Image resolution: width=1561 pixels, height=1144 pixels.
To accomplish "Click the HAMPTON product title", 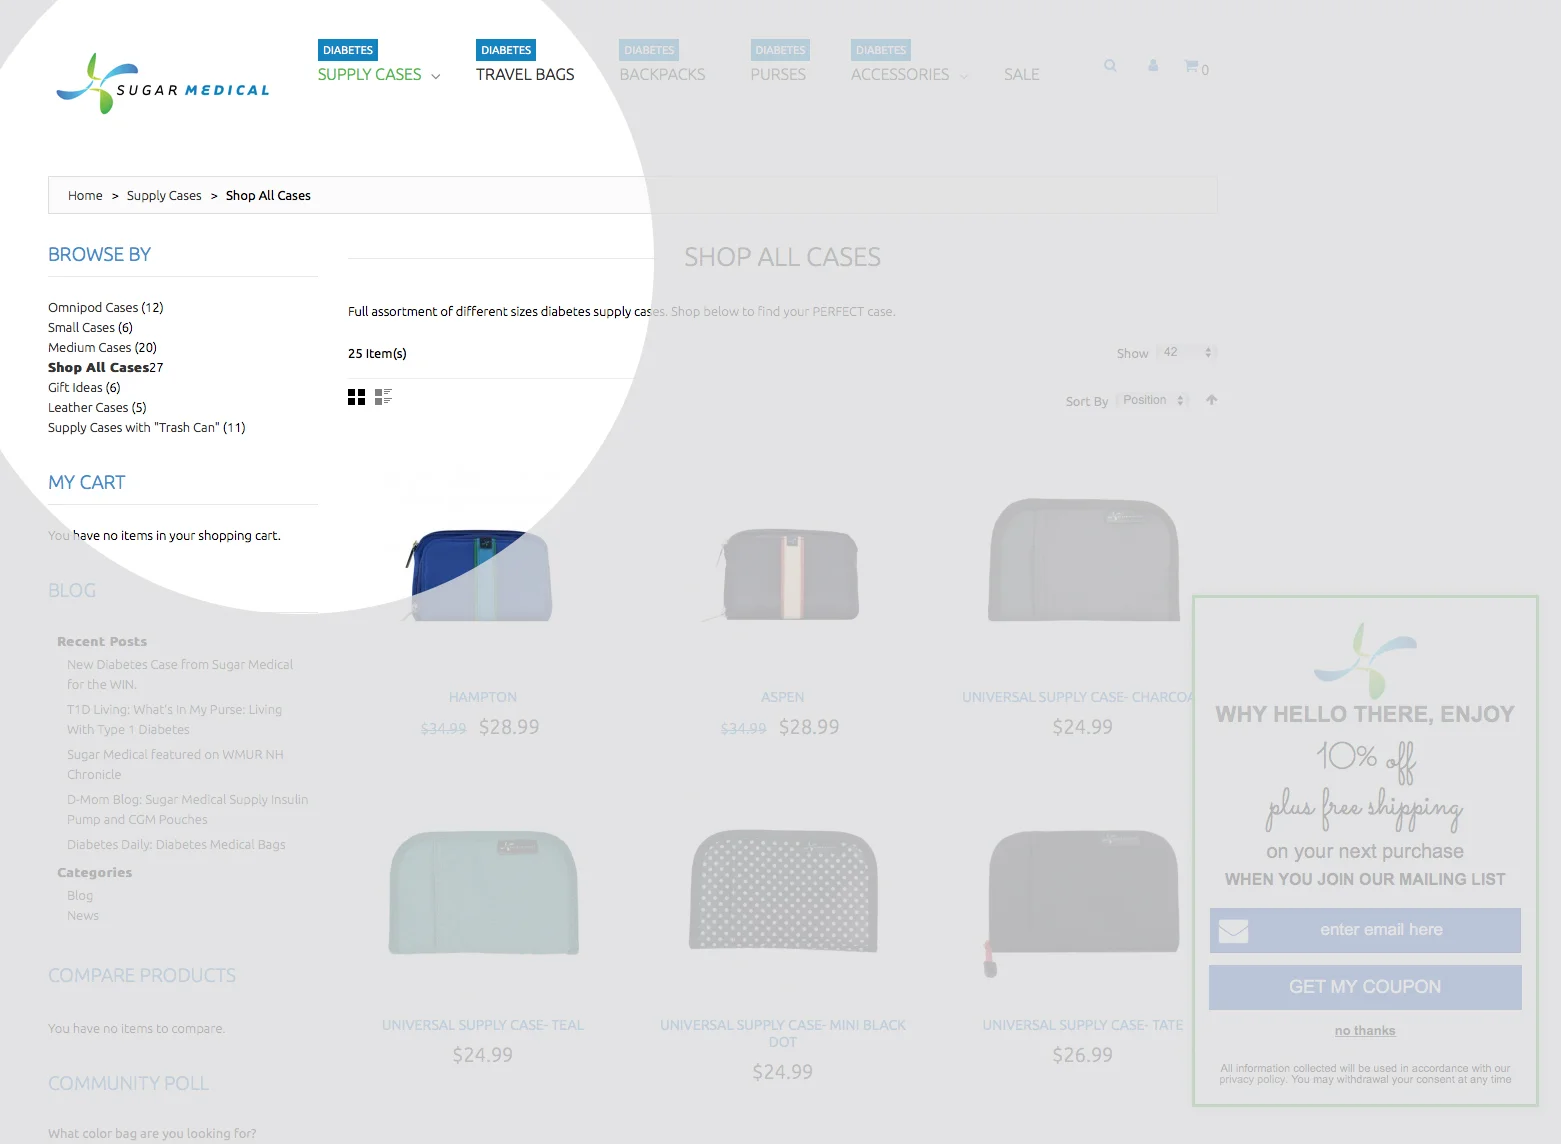I will point(483,697).
